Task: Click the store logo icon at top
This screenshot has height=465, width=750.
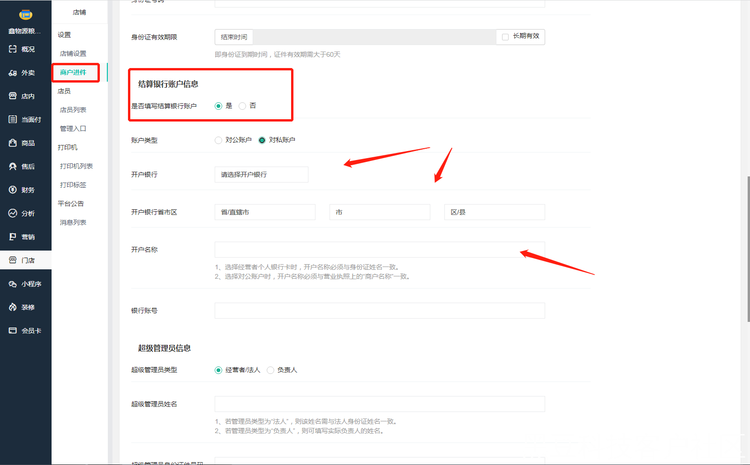Action: [x=25, y=15]
